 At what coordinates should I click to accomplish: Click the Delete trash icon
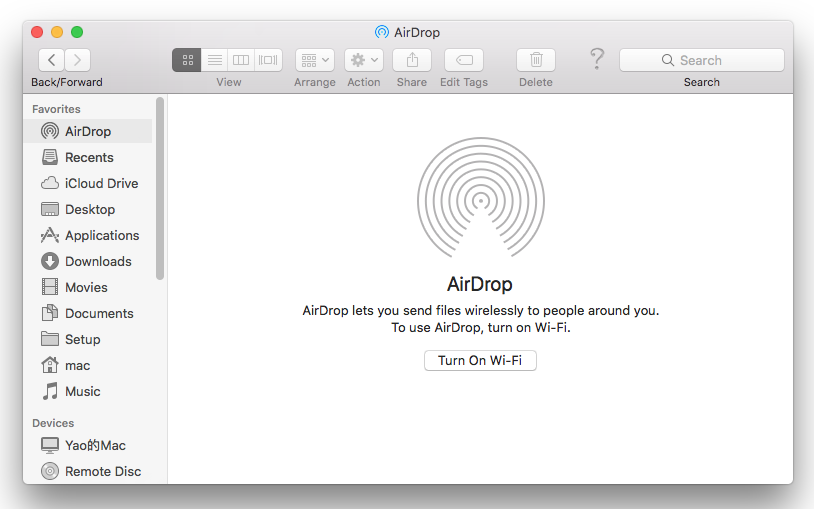pos(536,60)
